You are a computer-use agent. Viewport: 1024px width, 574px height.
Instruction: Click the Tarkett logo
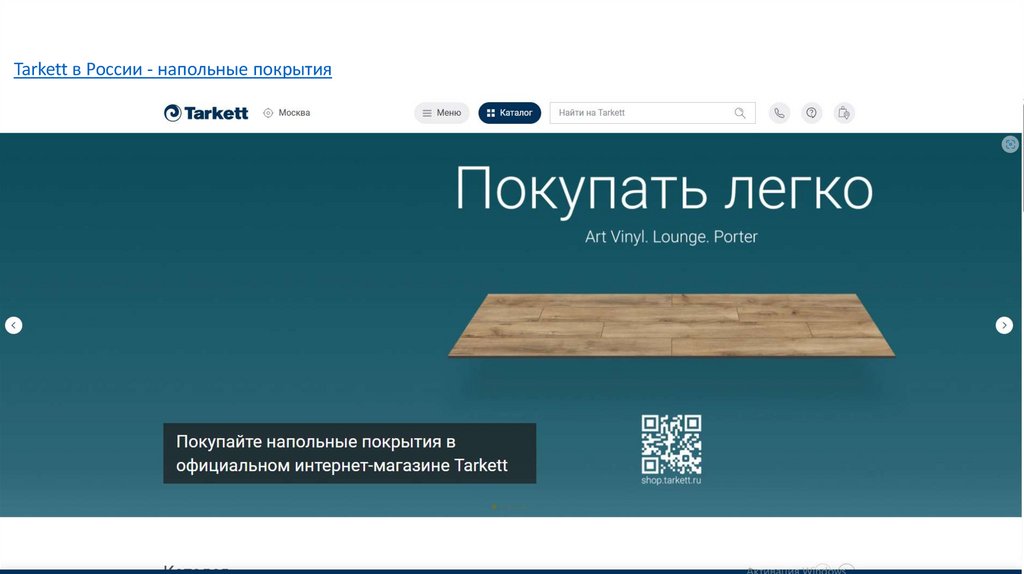click(x=206, y=113)
